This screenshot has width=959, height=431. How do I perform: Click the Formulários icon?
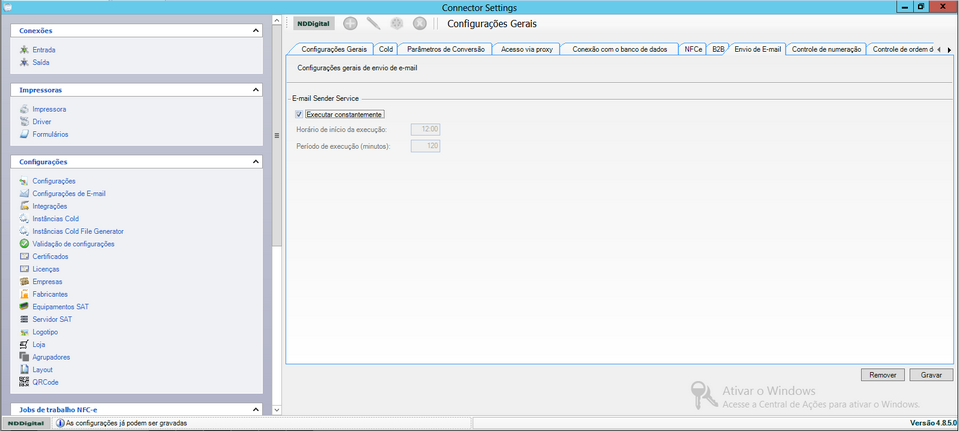(24, 134)
